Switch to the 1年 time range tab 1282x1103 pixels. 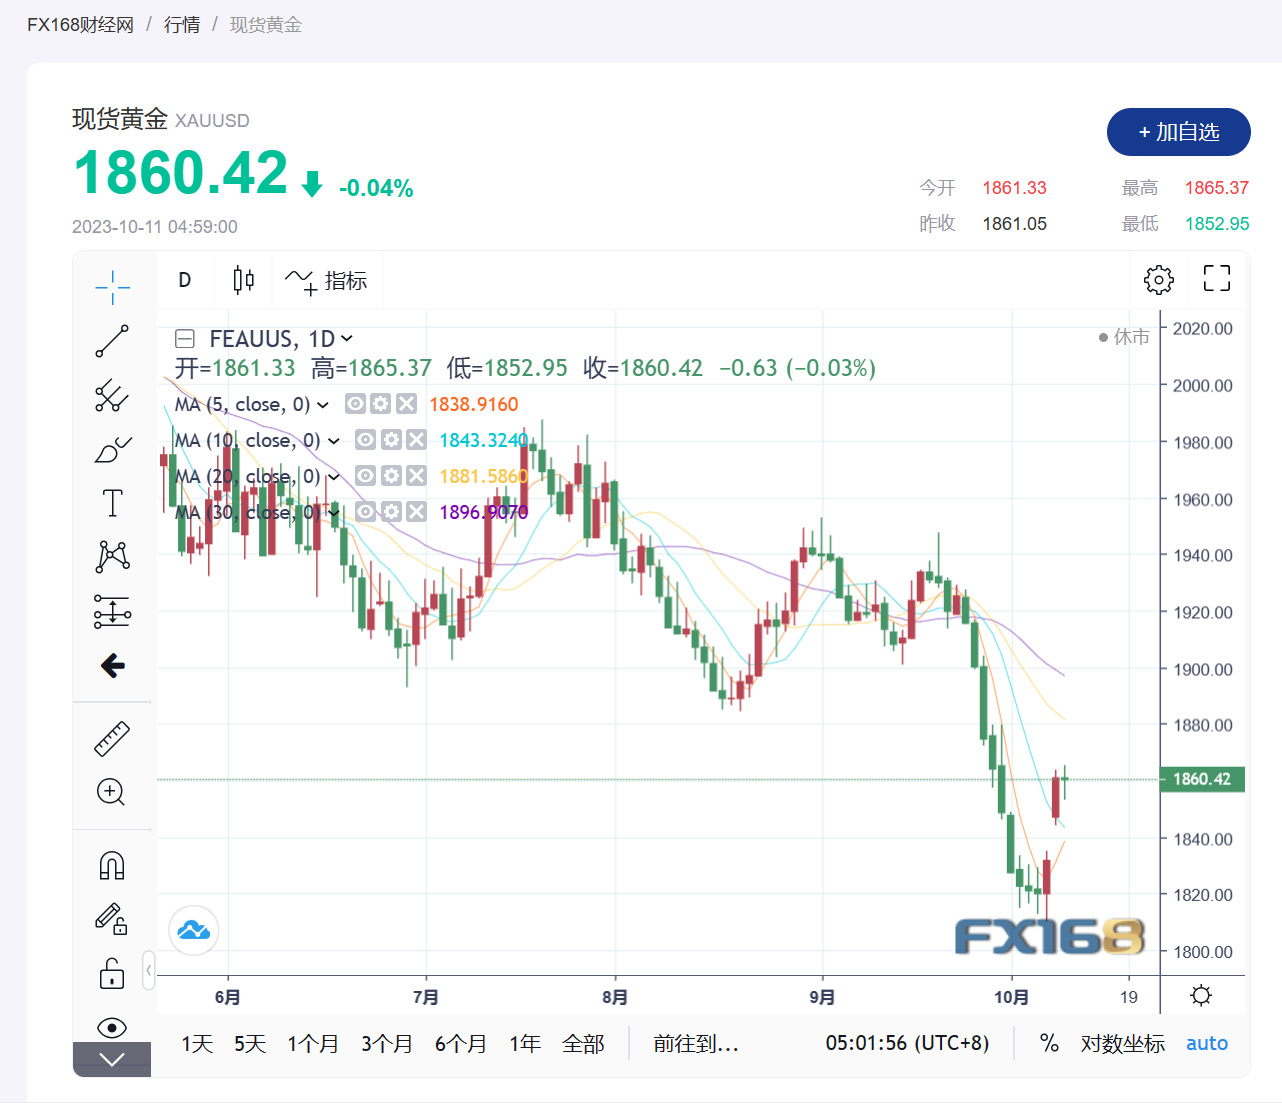pos(525,1043)
